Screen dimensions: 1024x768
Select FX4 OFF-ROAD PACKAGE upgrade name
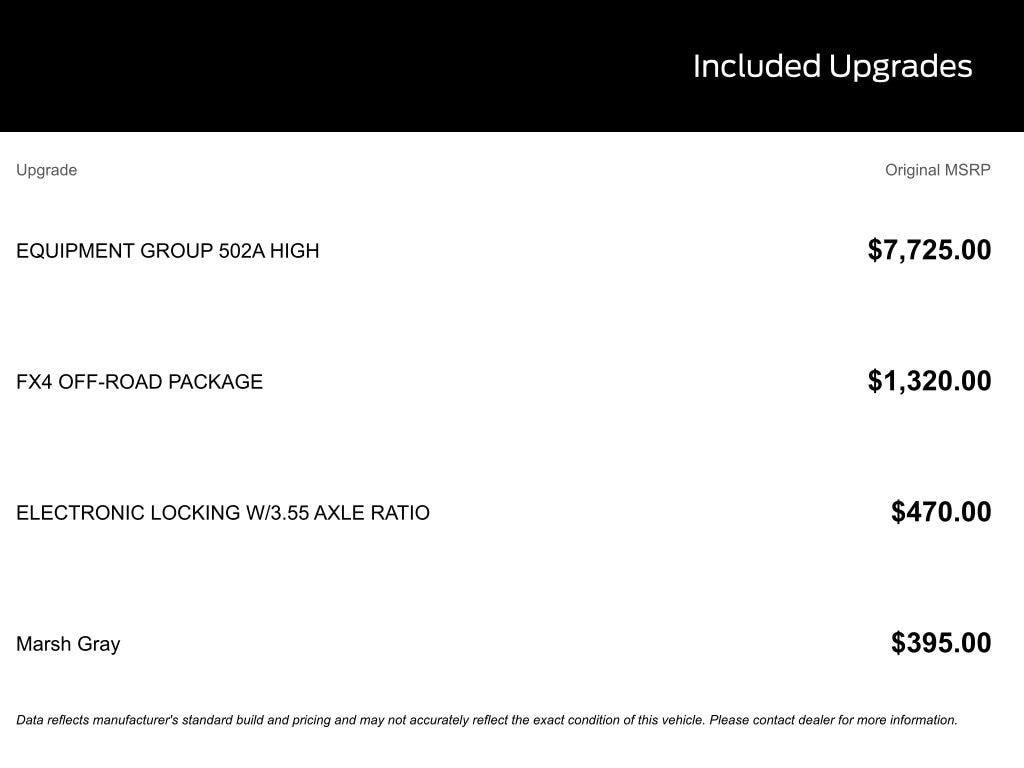pos(139,382)
